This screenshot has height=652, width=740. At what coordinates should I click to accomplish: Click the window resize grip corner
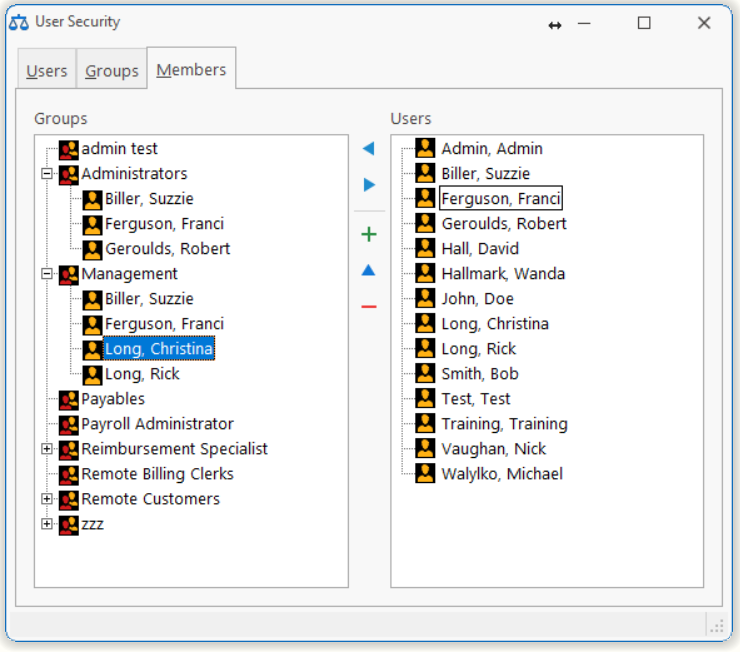click(x=716, y=626)
